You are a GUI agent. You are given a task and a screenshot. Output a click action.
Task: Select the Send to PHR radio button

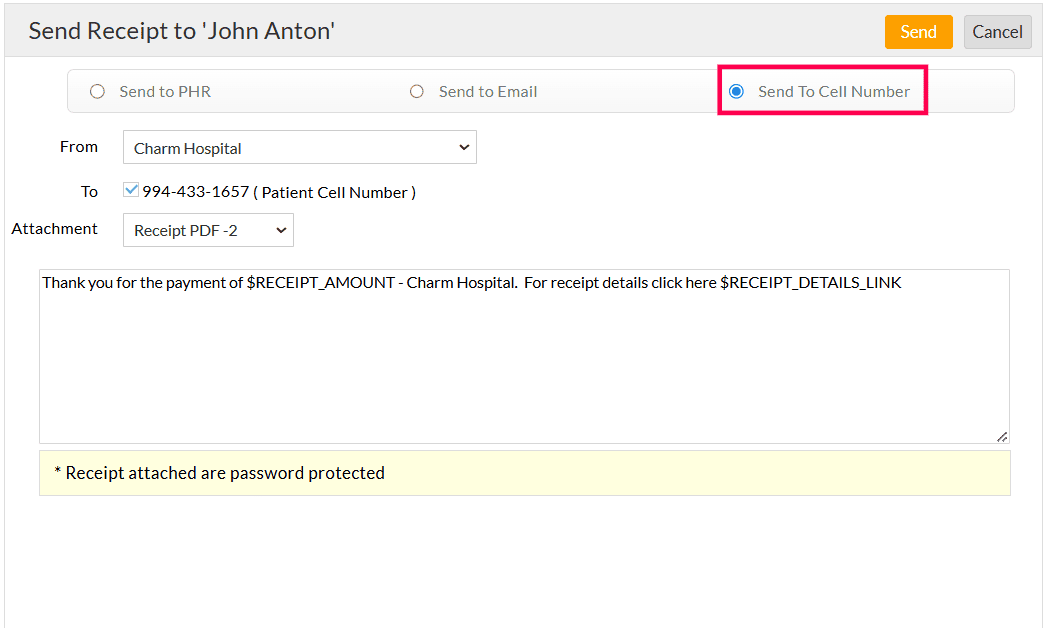(x=97, y=92)
